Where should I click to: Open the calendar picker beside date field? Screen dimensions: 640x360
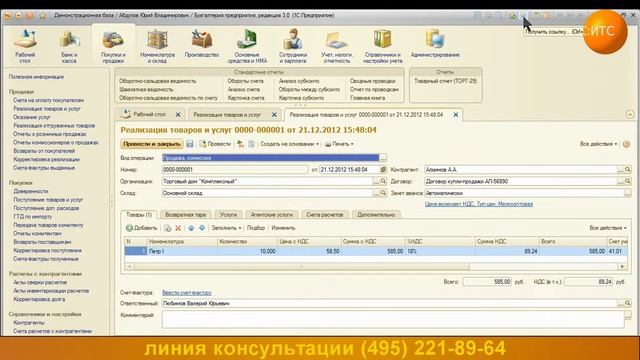[x=383, y=169]
